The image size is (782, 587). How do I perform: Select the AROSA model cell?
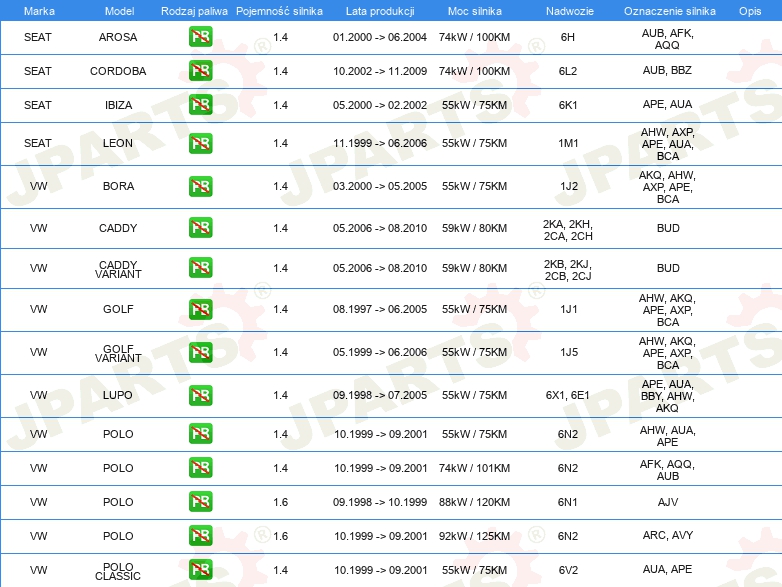click(118, 37)
